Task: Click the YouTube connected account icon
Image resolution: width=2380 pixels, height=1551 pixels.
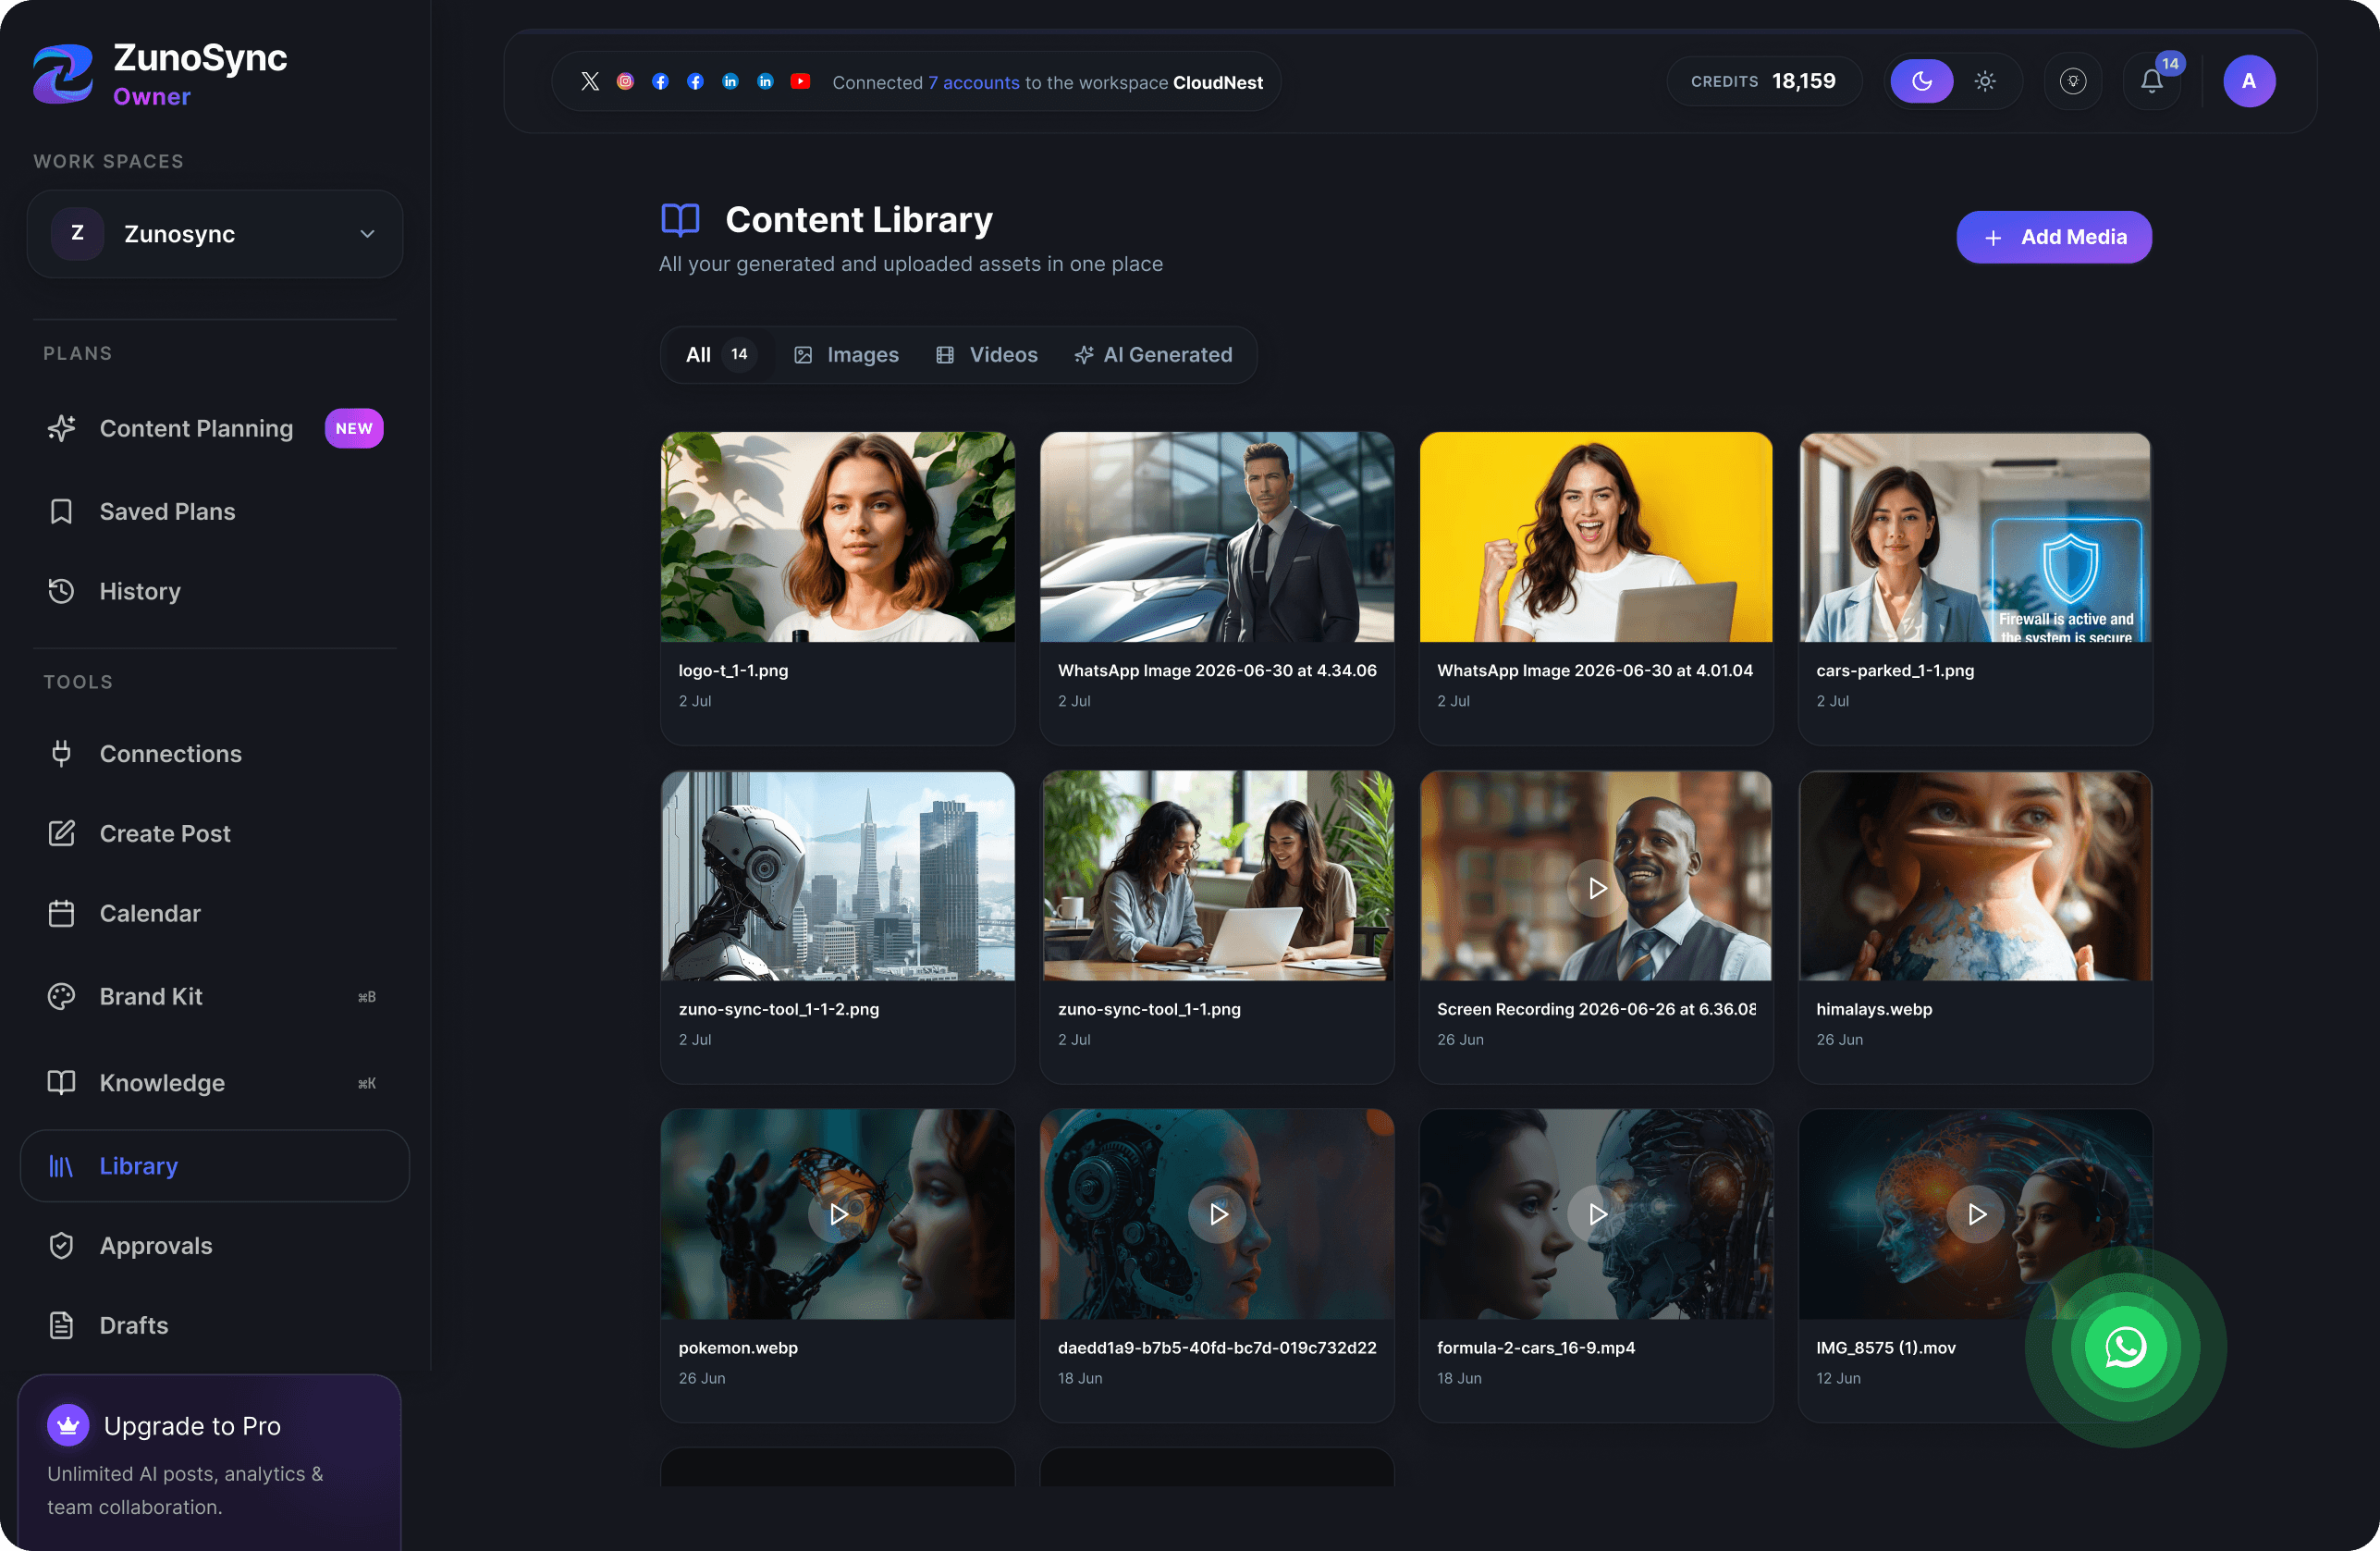Action: coord(800,82)
